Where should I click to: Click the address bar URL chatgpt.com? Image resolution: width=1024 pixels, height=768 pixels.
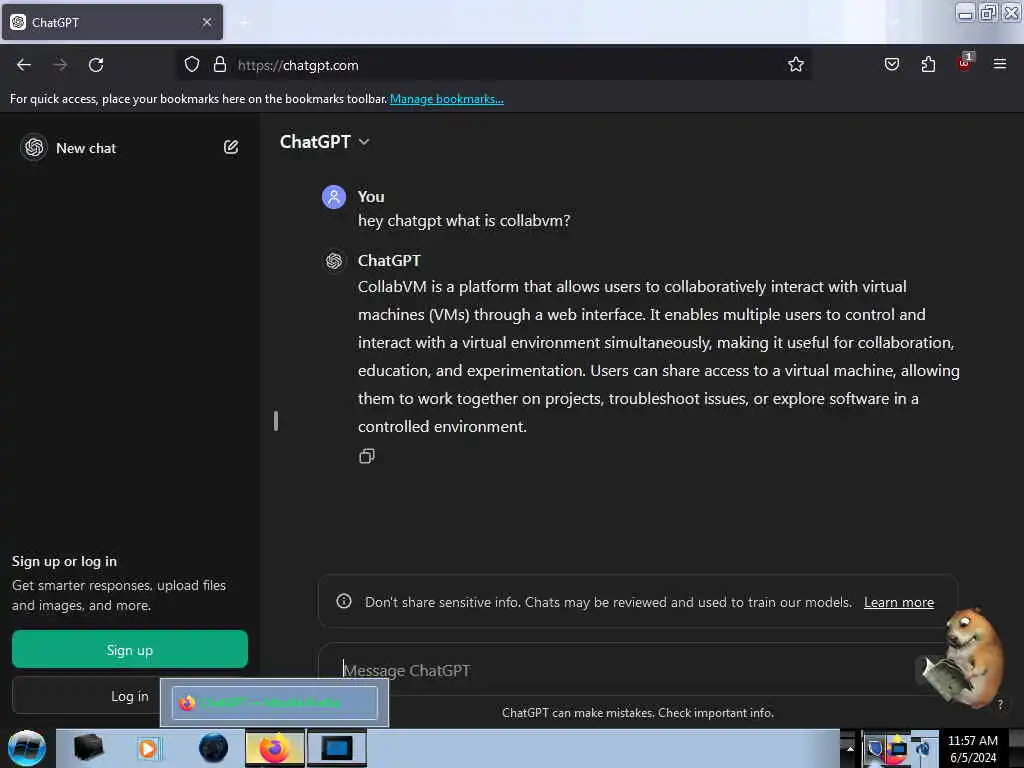coord(298,65)
